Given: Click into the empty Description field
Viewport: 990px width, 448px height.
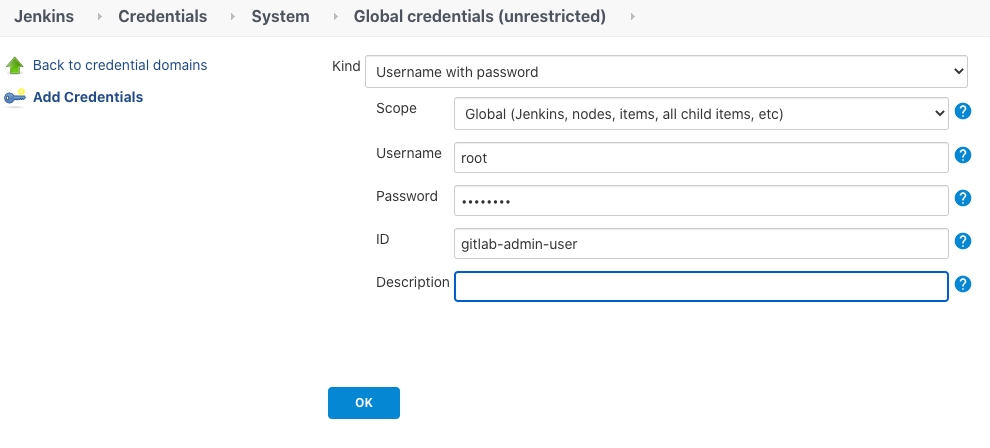Looking at the screenshot, I should [x=700, y=287].
